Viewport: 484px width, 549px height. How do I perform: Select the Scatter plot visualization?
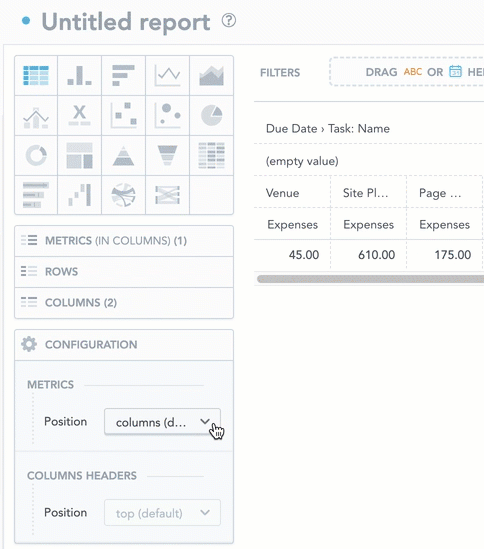pos(123,116)
